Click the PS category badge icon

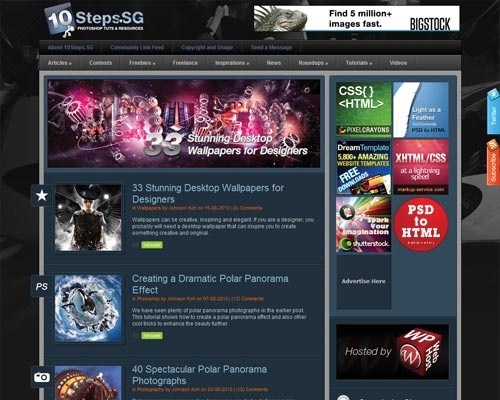pyautogui.click(x=42, y=286)
